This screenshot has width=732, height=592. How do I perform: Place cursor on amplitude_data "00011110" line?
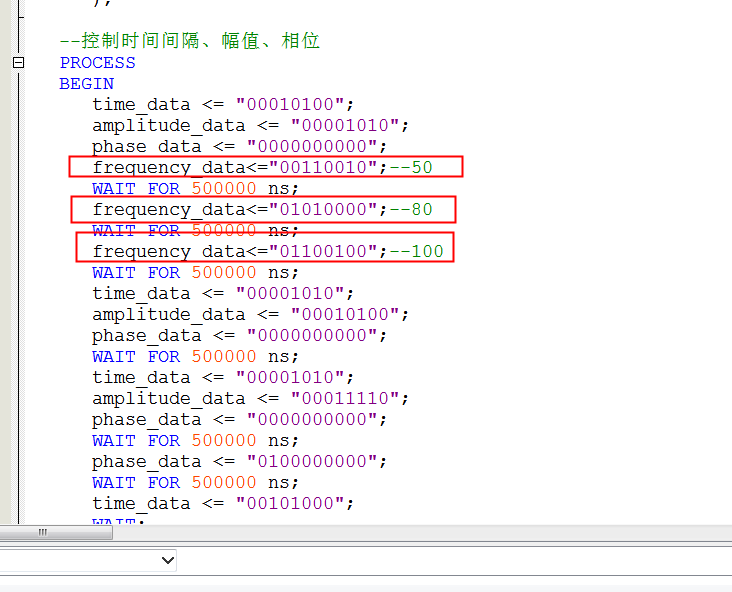point(250,399)
